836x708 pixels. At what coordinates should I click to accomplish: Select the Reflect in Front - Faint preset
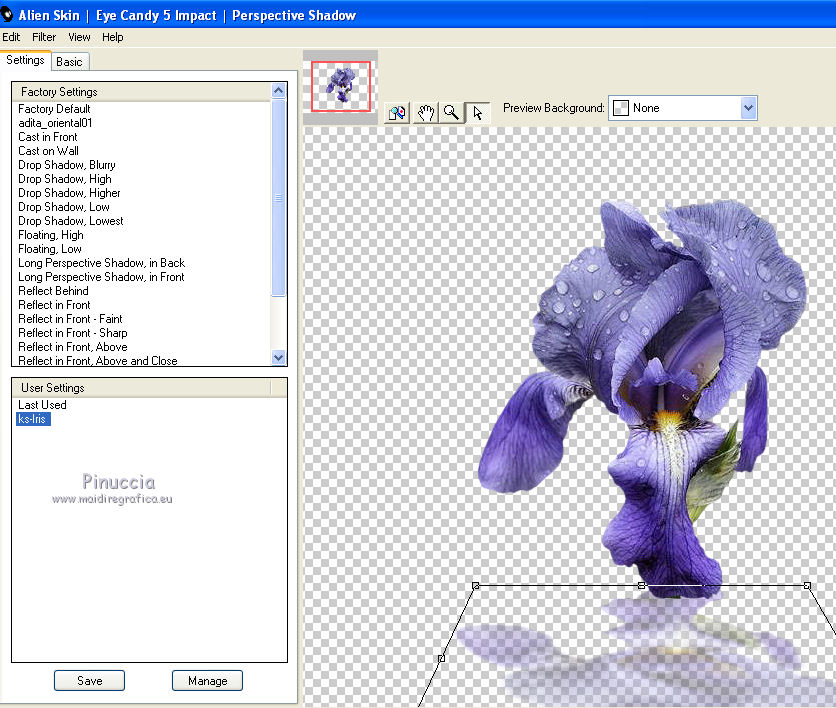tap(70, 319)
